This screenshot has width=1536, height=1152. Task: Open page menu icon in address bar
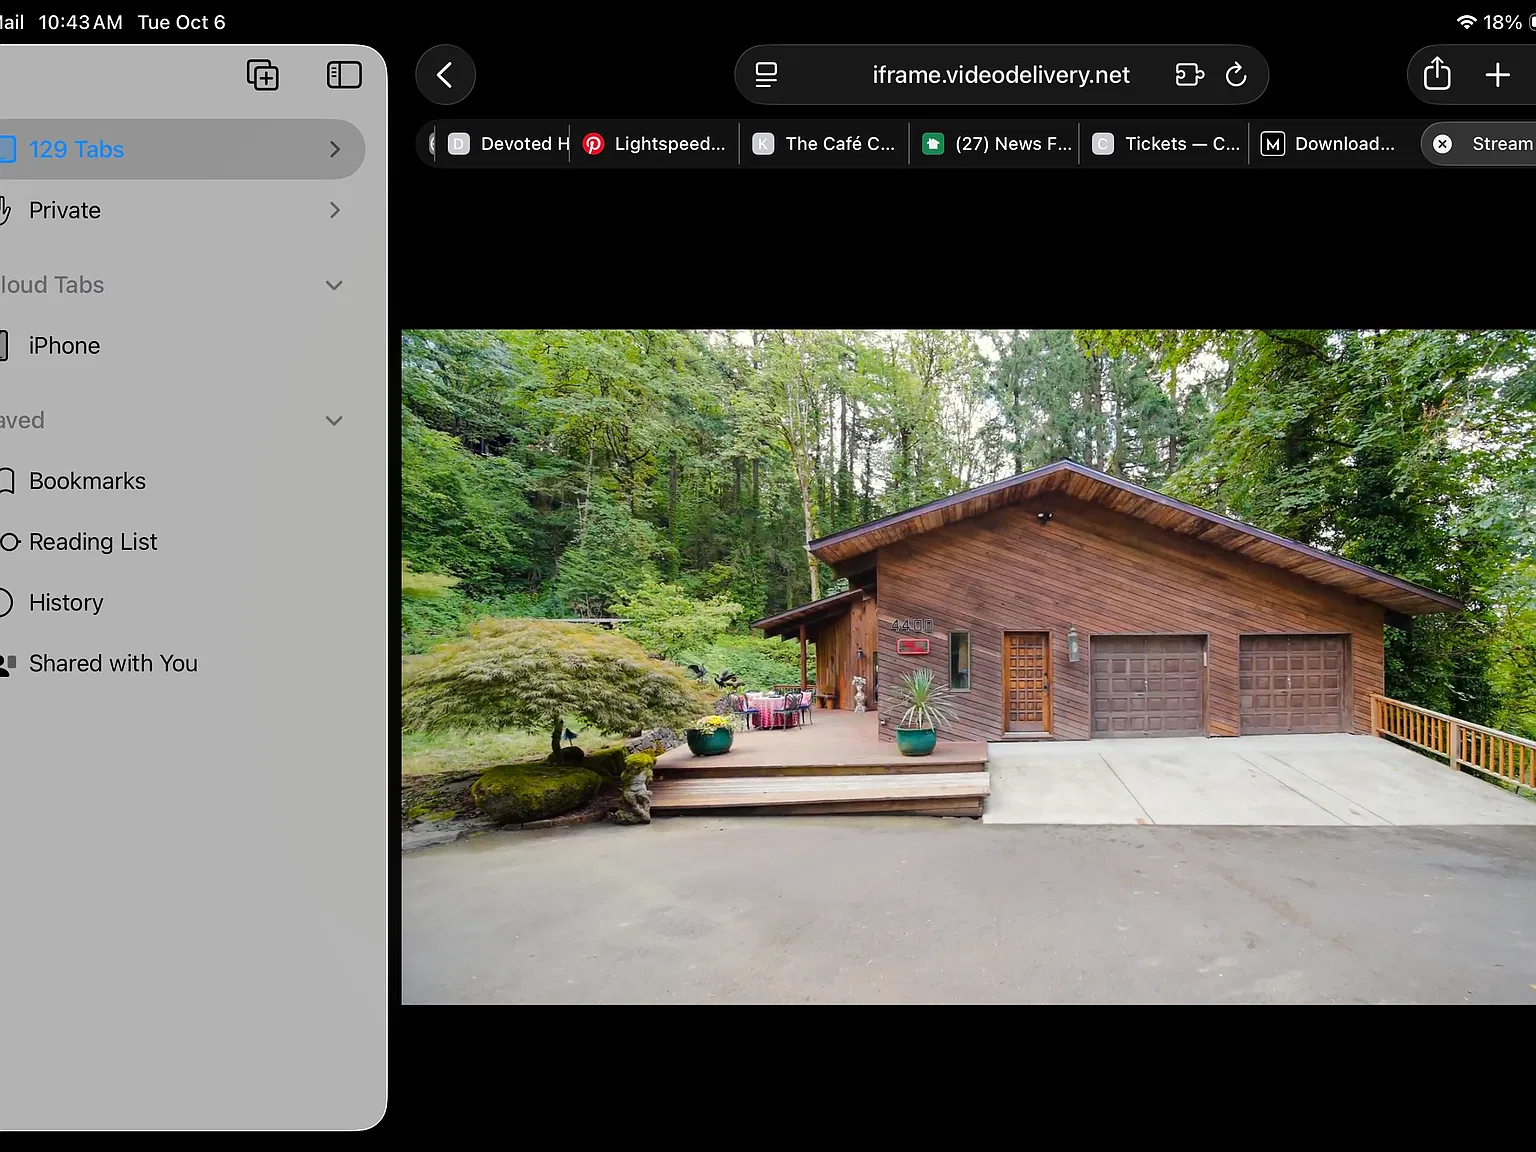(x=766, y=75)
